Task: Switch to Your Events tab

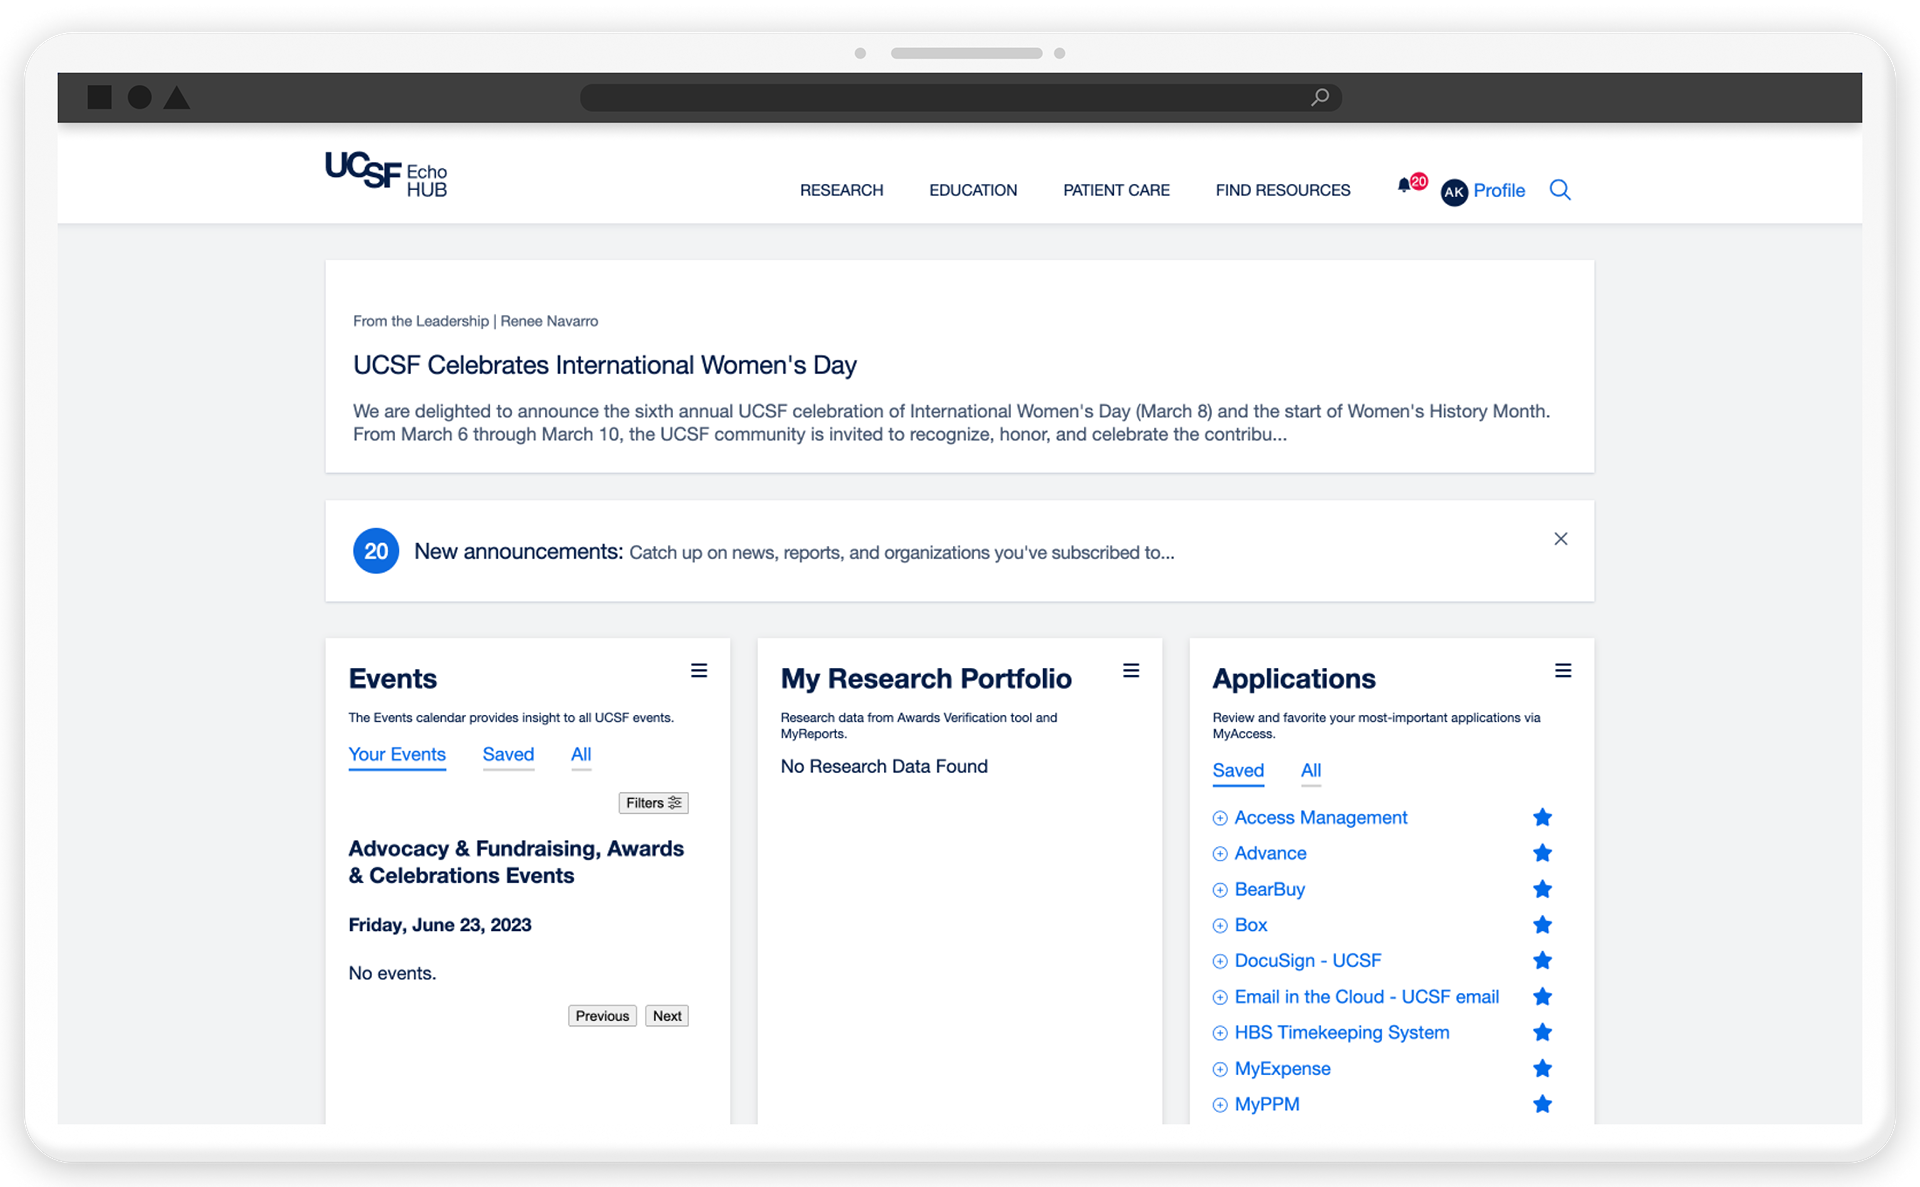Action: [397, 755]
